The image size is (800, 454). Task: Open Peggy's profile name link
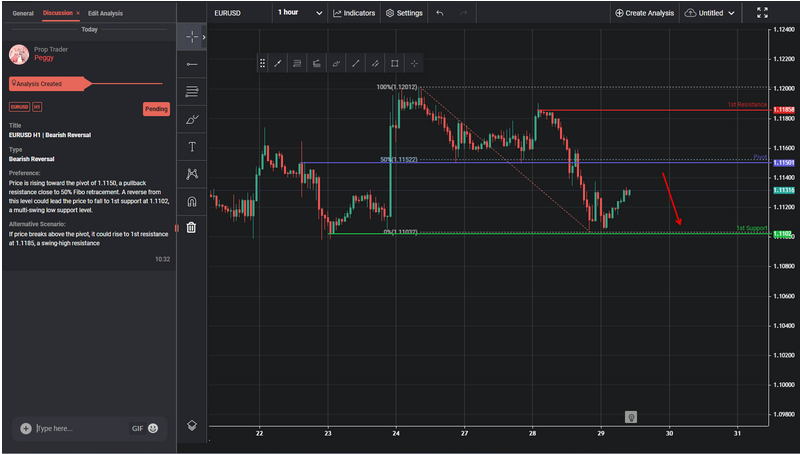pos(44,58)
